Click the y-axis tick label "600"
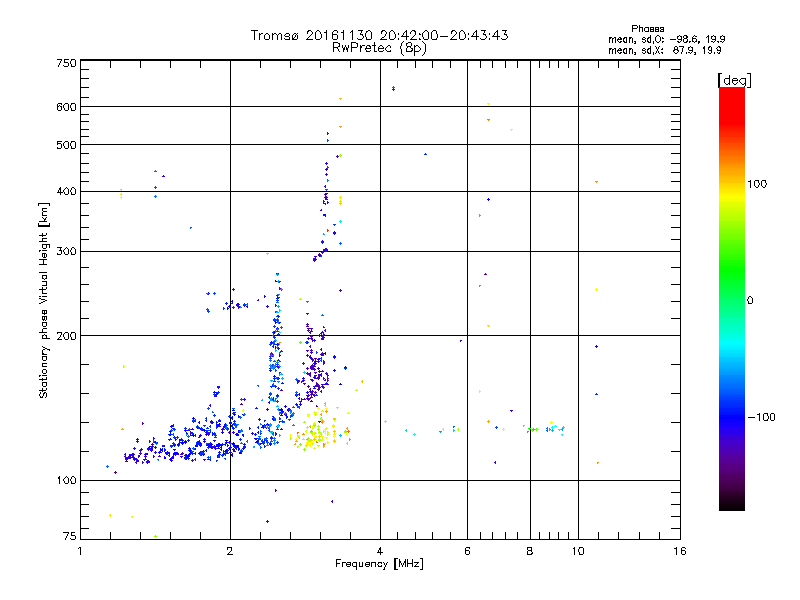The width and height of the screenshot is (800, 600). 66,107
